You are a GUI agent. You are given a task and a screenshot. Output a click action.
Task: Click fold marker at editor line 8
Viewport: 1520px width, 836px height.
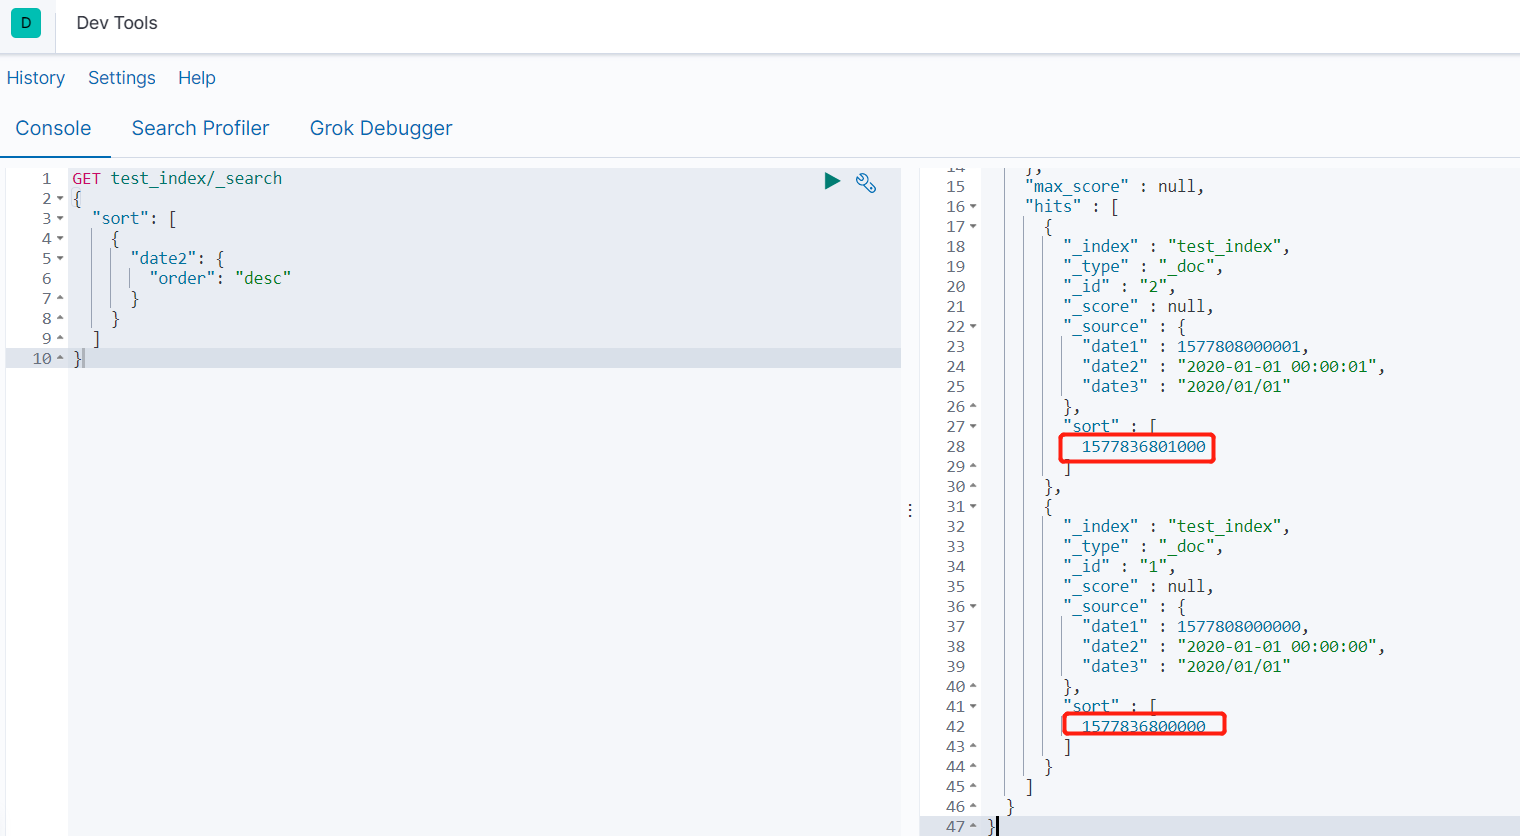(x=60, y=318)
